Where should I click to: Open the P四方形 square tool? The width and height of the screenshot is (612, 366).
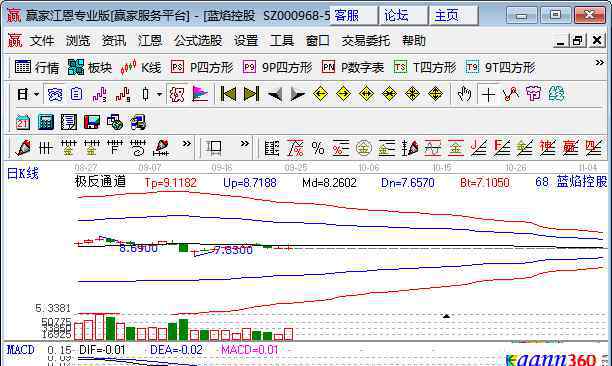202,68
